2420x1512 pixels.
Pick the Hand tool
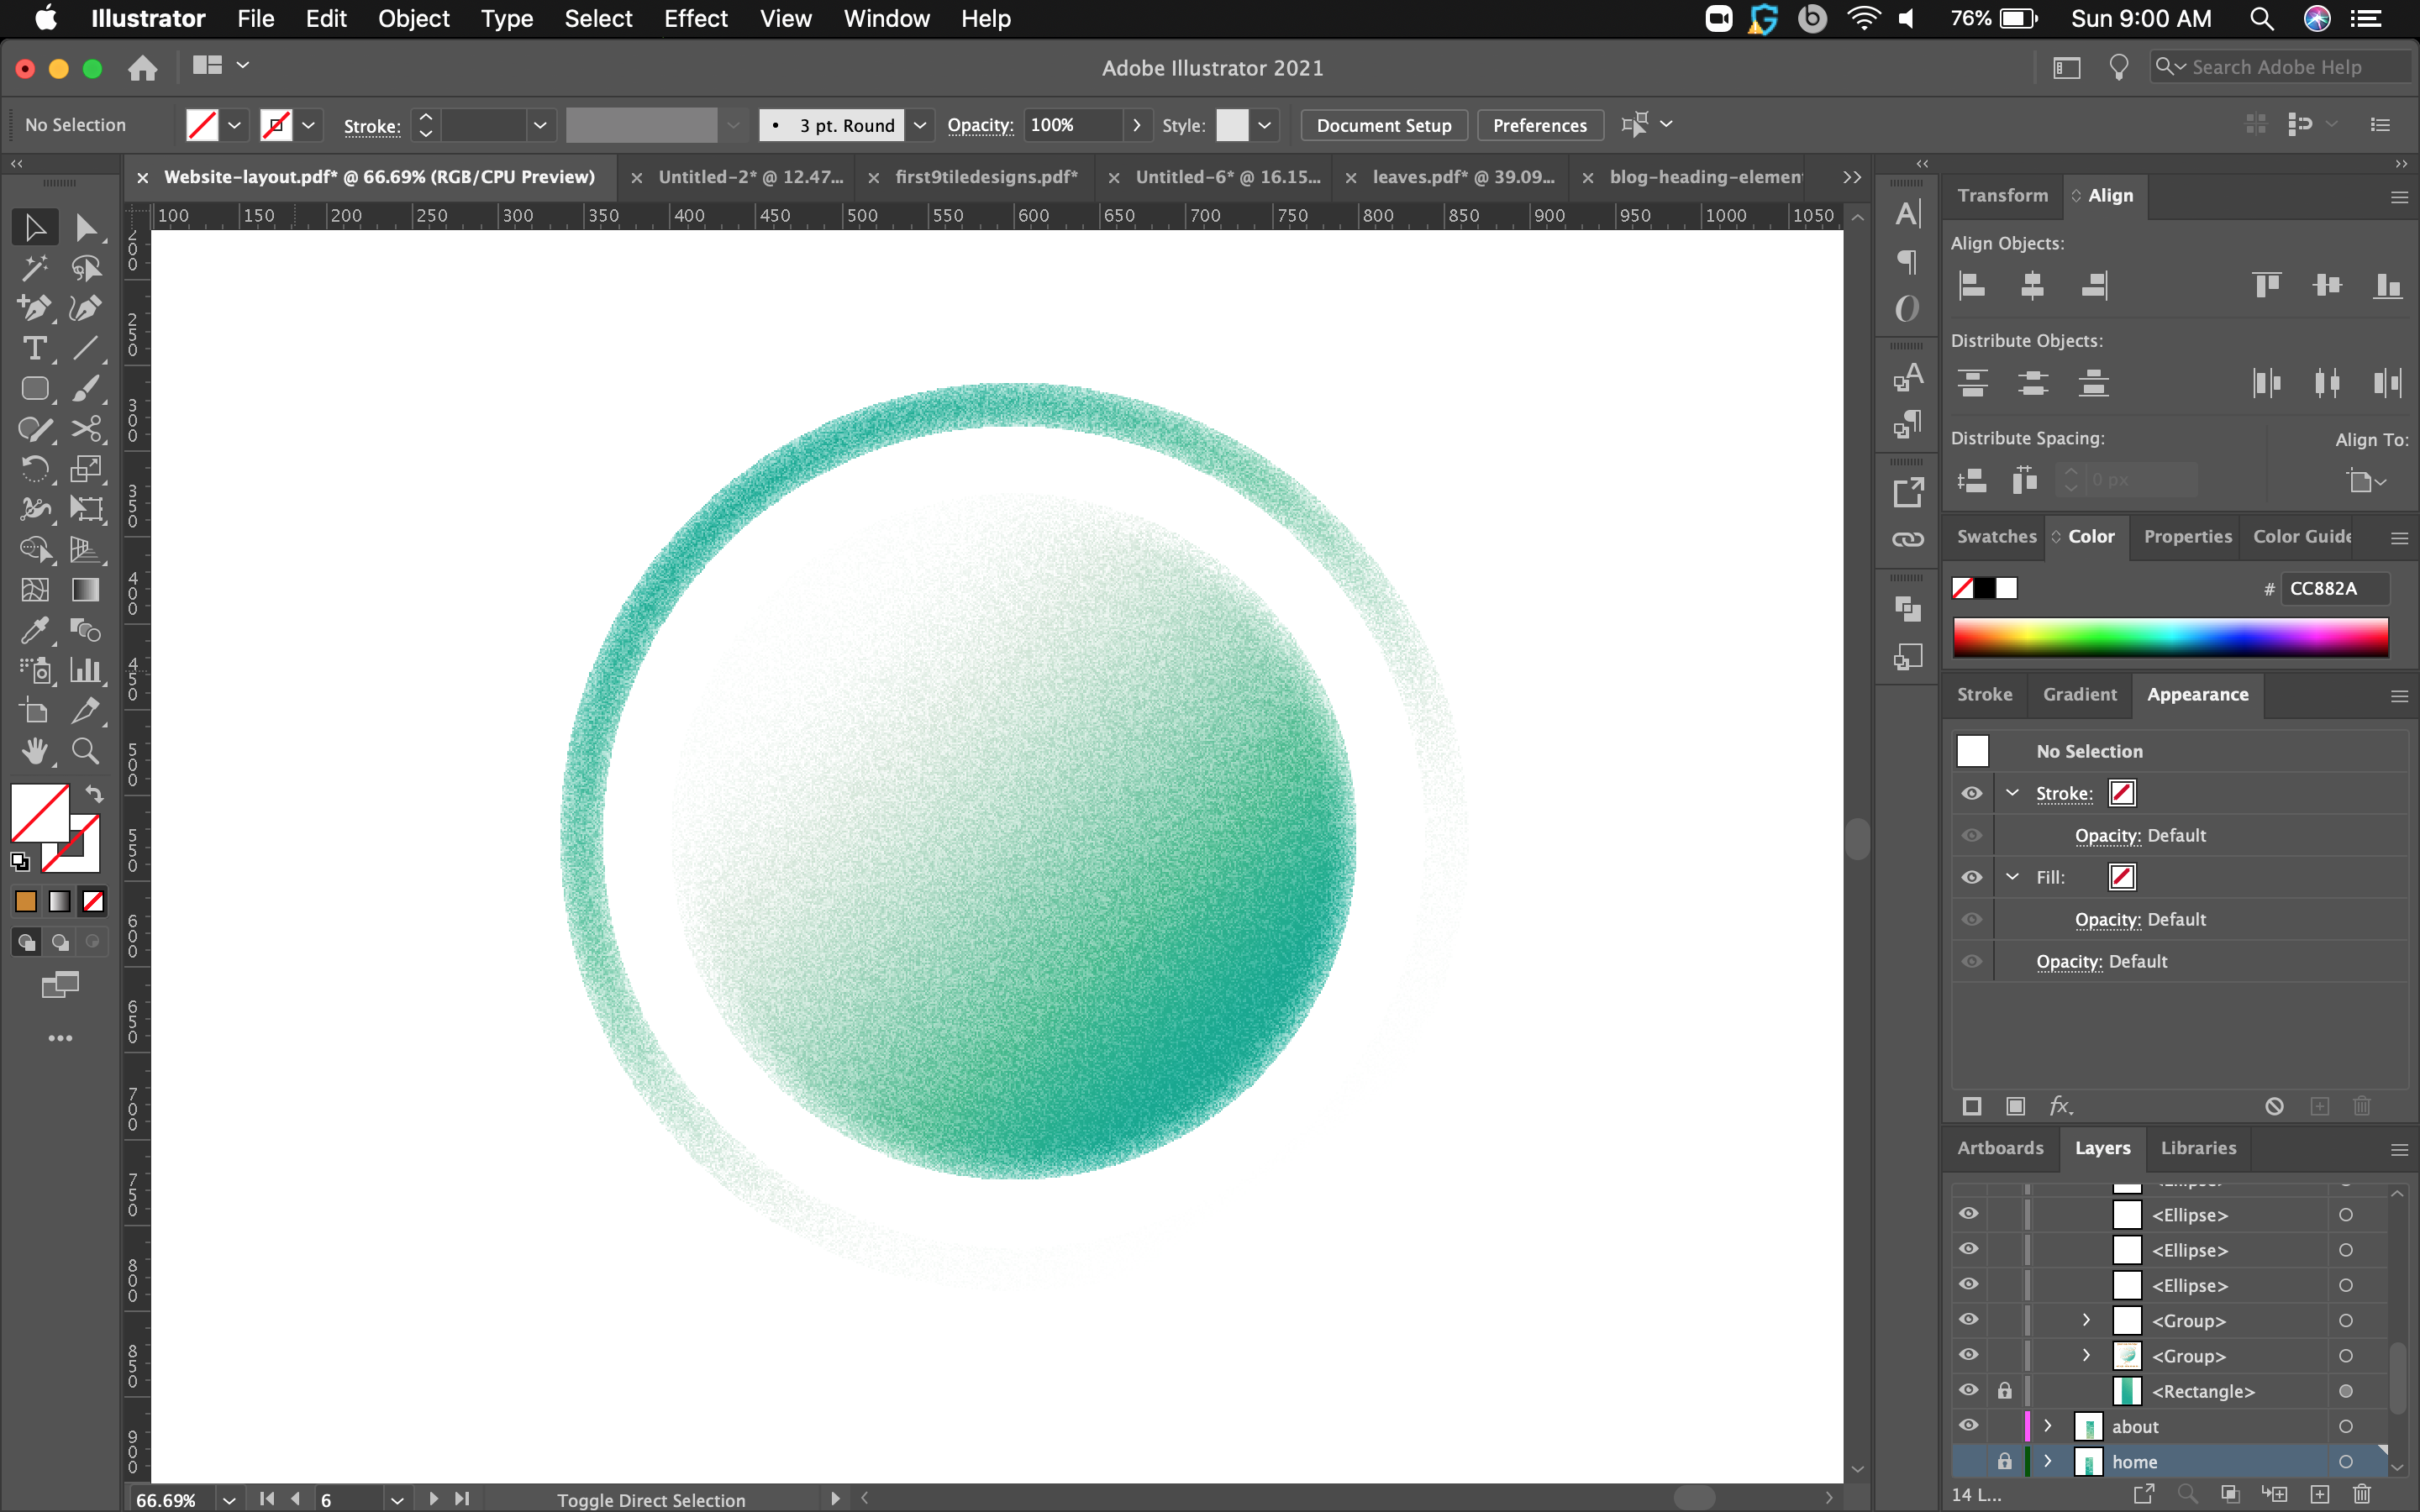34,751
